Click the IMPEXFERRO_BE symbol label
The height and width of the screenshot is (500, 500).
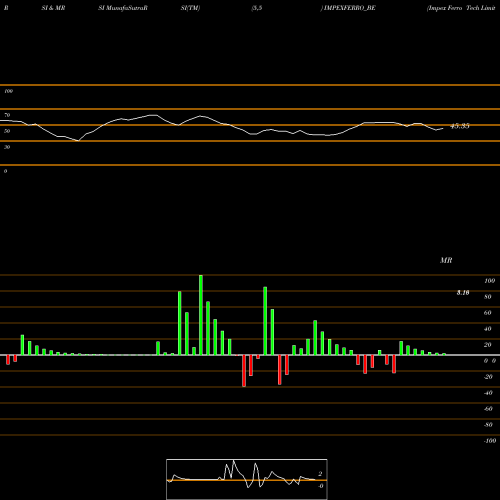[349, 8]
